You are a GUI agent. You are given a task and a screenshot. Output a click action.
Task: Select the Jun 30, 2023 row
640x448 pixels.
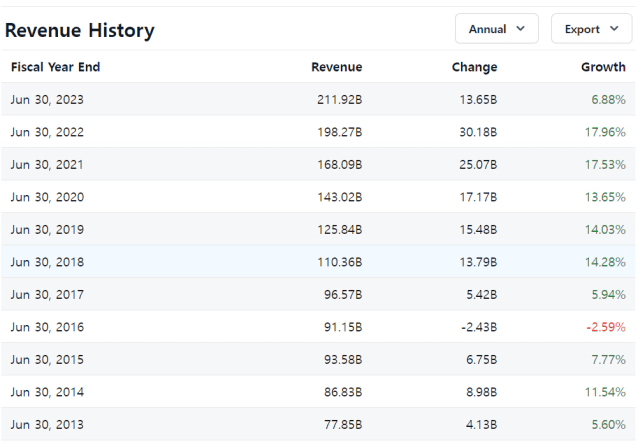pos(318,99)
